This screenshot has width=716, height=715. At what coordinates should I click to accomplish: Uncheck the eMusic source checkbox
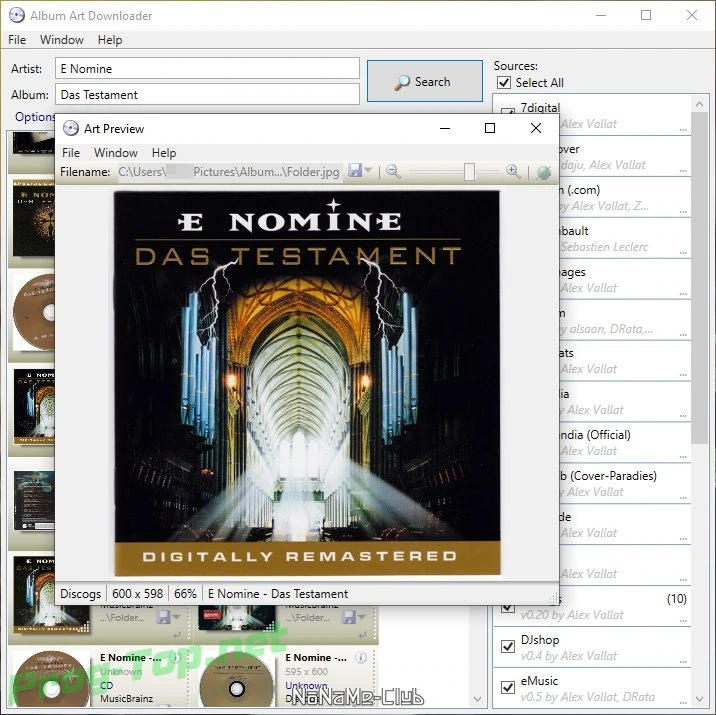click(508, 687)
